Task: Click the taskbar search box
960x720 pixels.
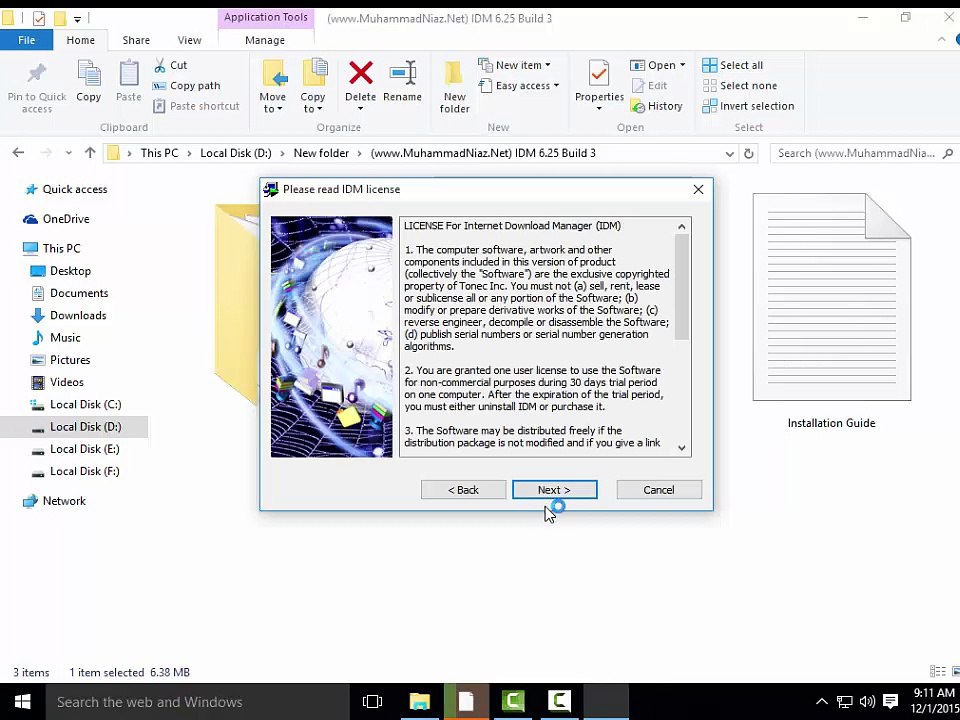Action: click(x=197, y=702)
